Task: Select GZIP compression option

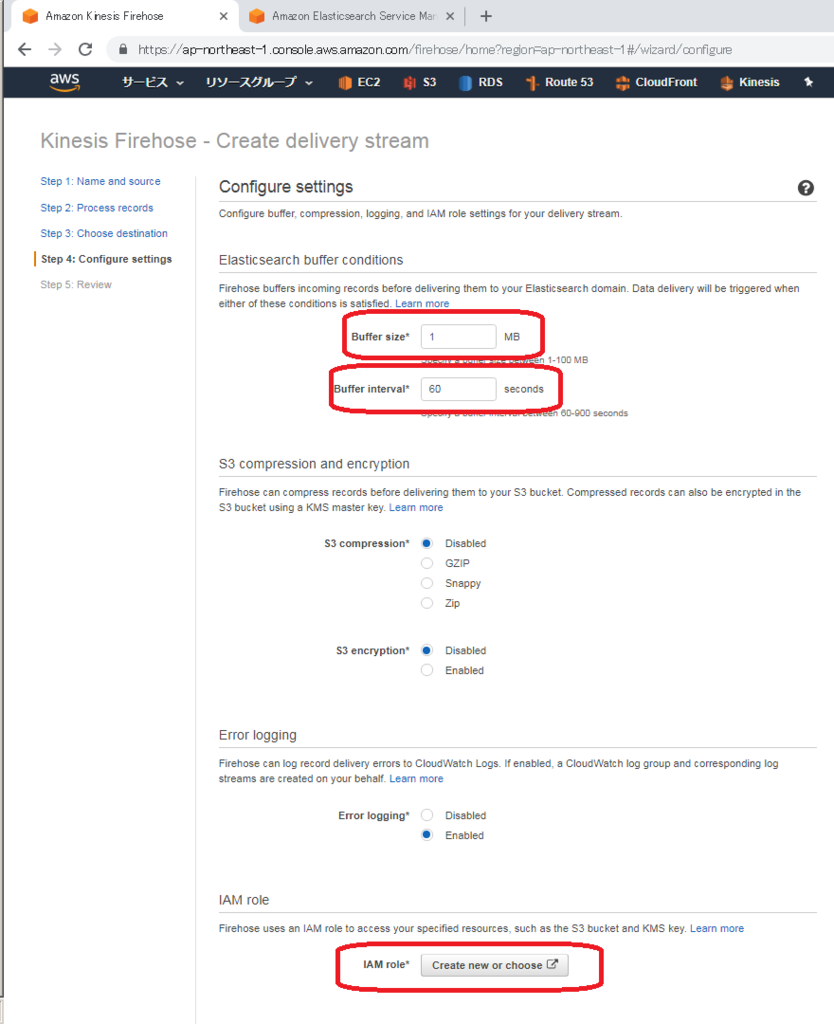Action: coord(427,563)
